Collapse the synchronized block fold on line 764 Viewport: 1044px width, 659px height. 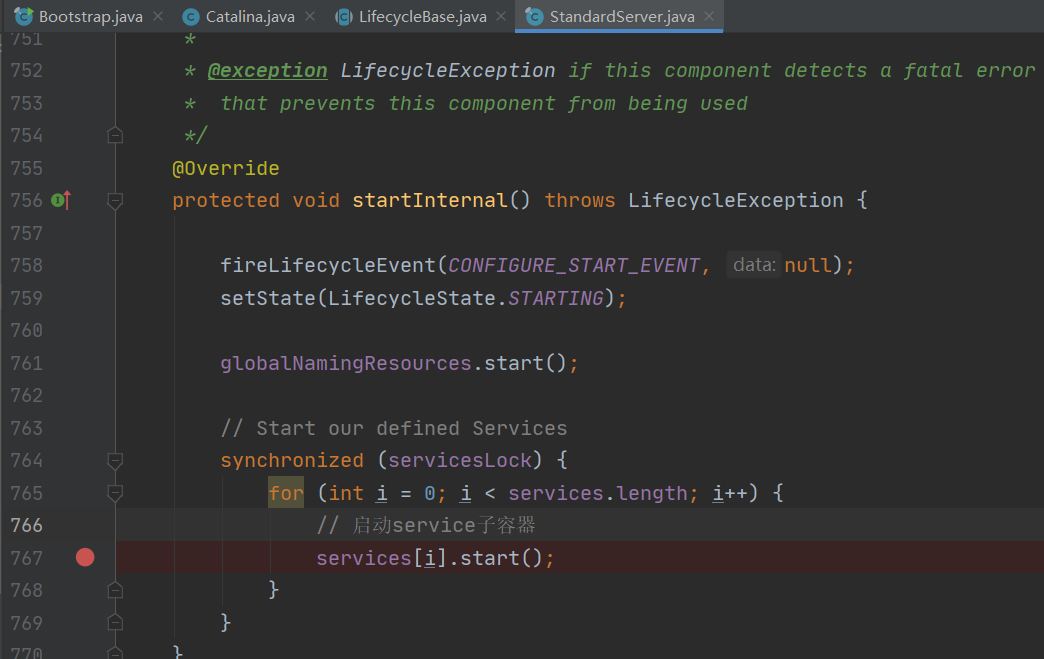(115, 460)
